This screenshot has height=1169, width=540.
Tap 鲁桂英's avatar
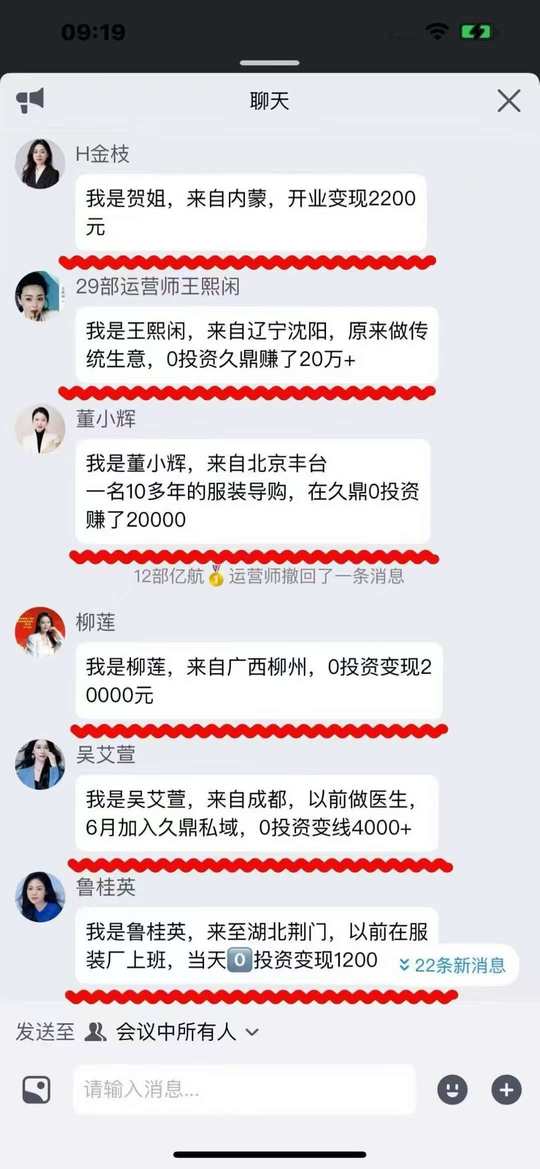40,897
